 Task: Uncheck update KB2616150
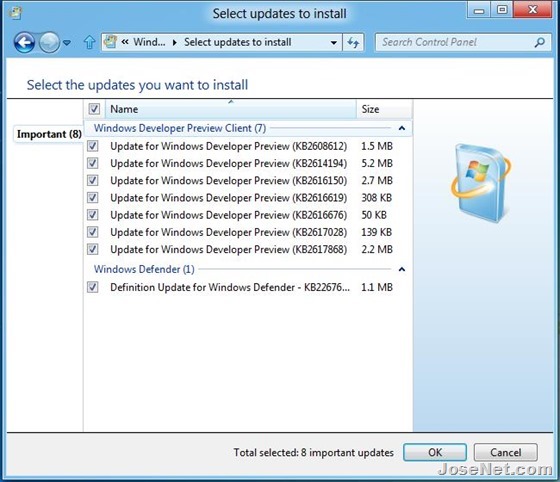coord(92,180)
